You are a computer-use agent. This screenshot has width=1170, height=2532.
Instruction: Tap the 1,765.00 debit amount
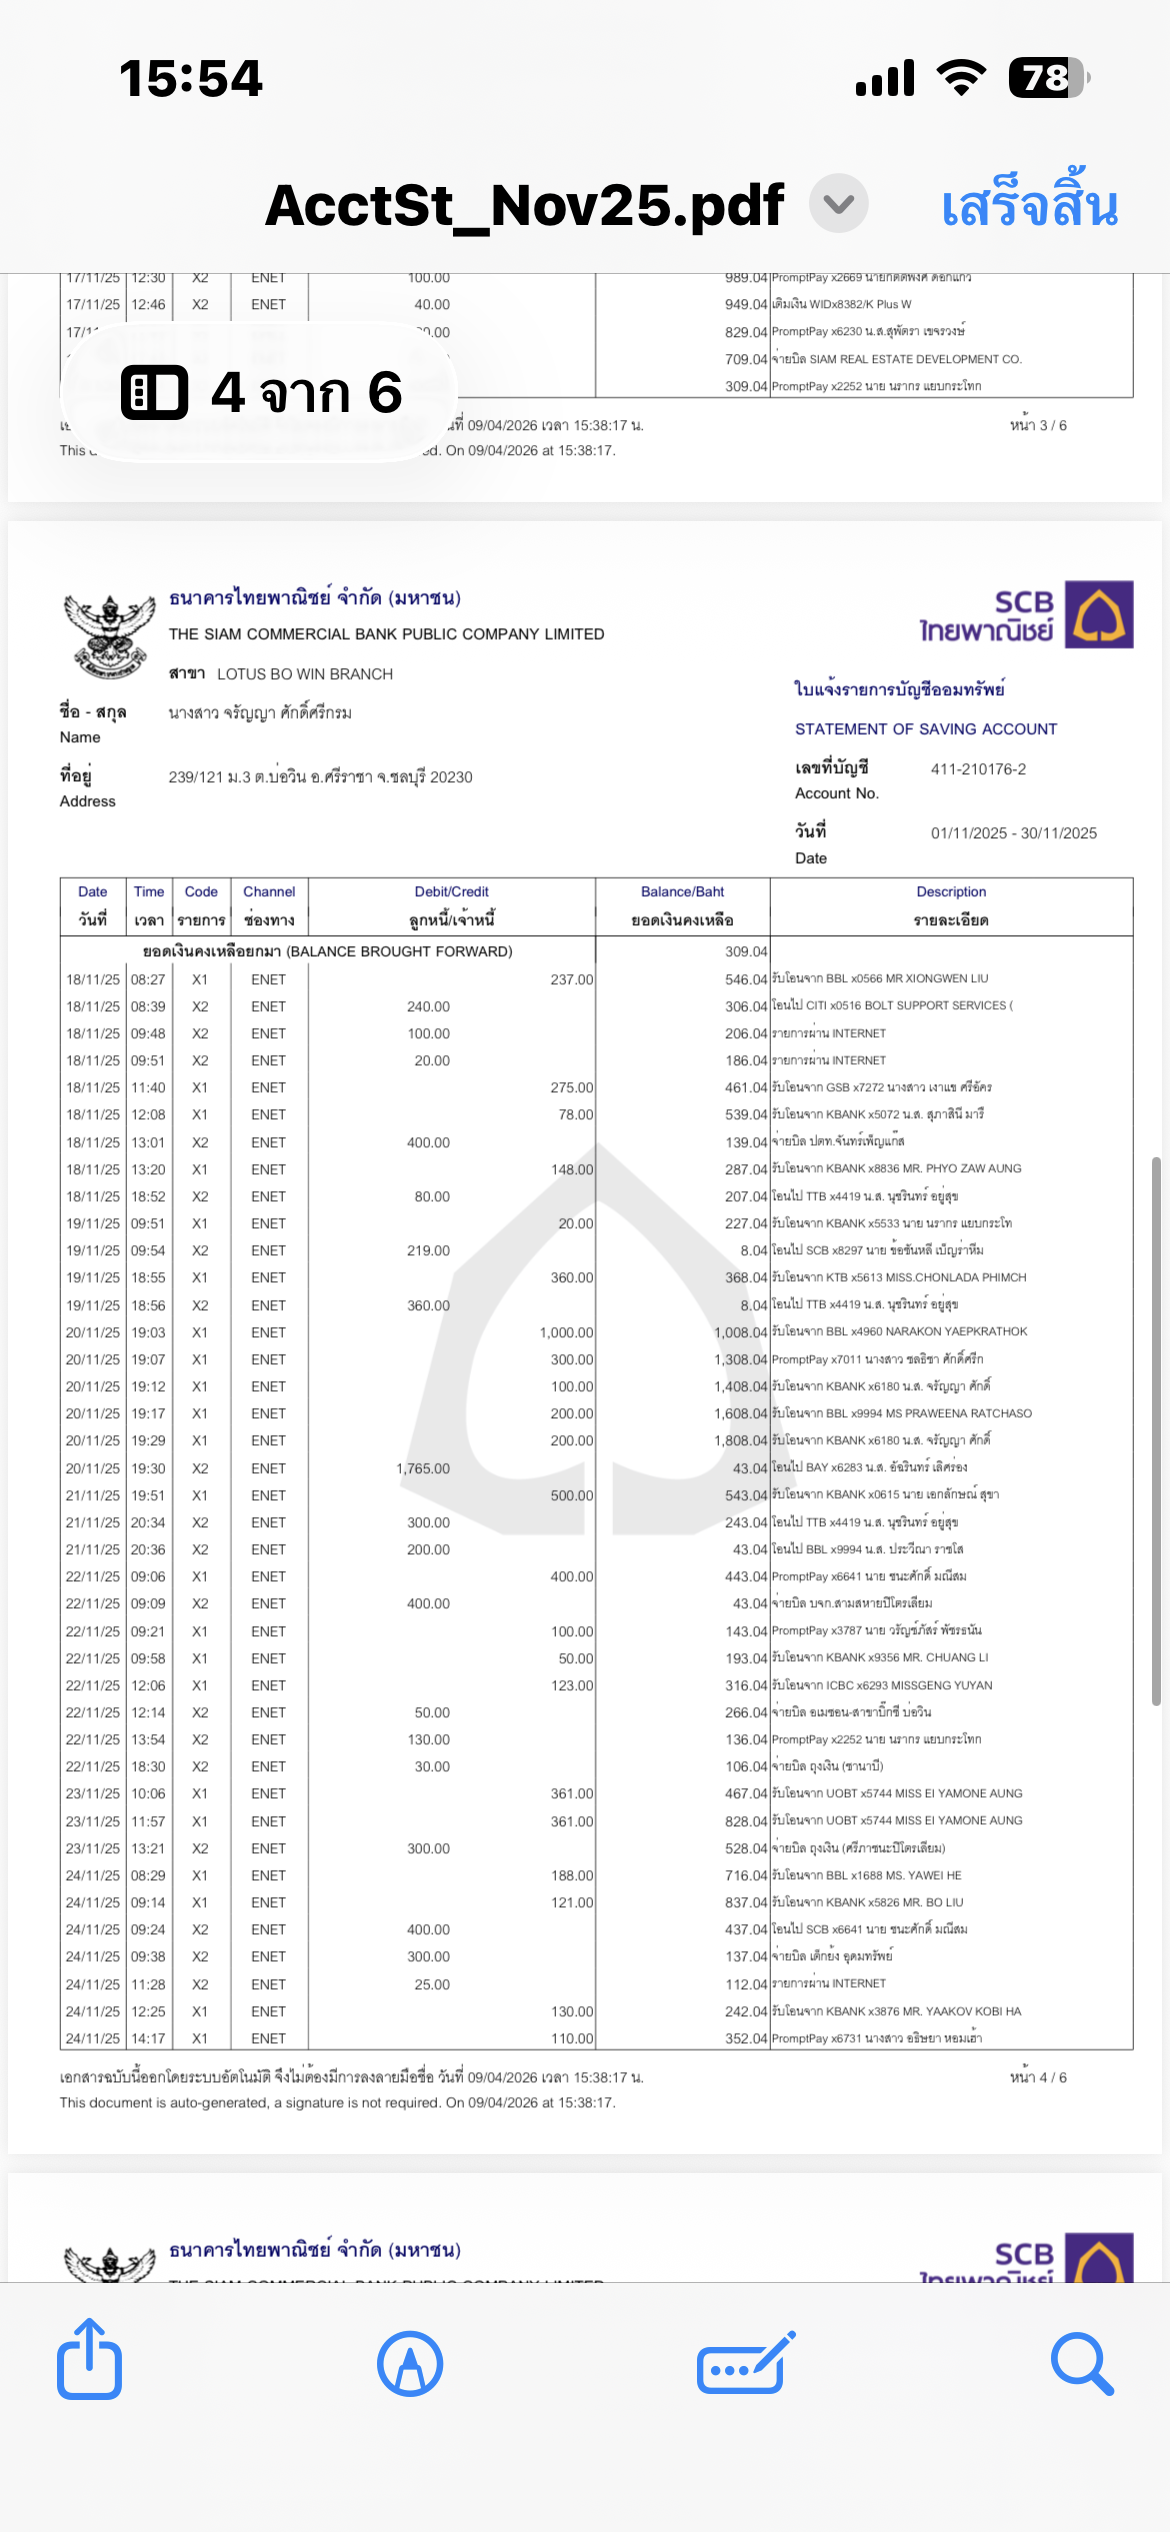(423, 1468)
